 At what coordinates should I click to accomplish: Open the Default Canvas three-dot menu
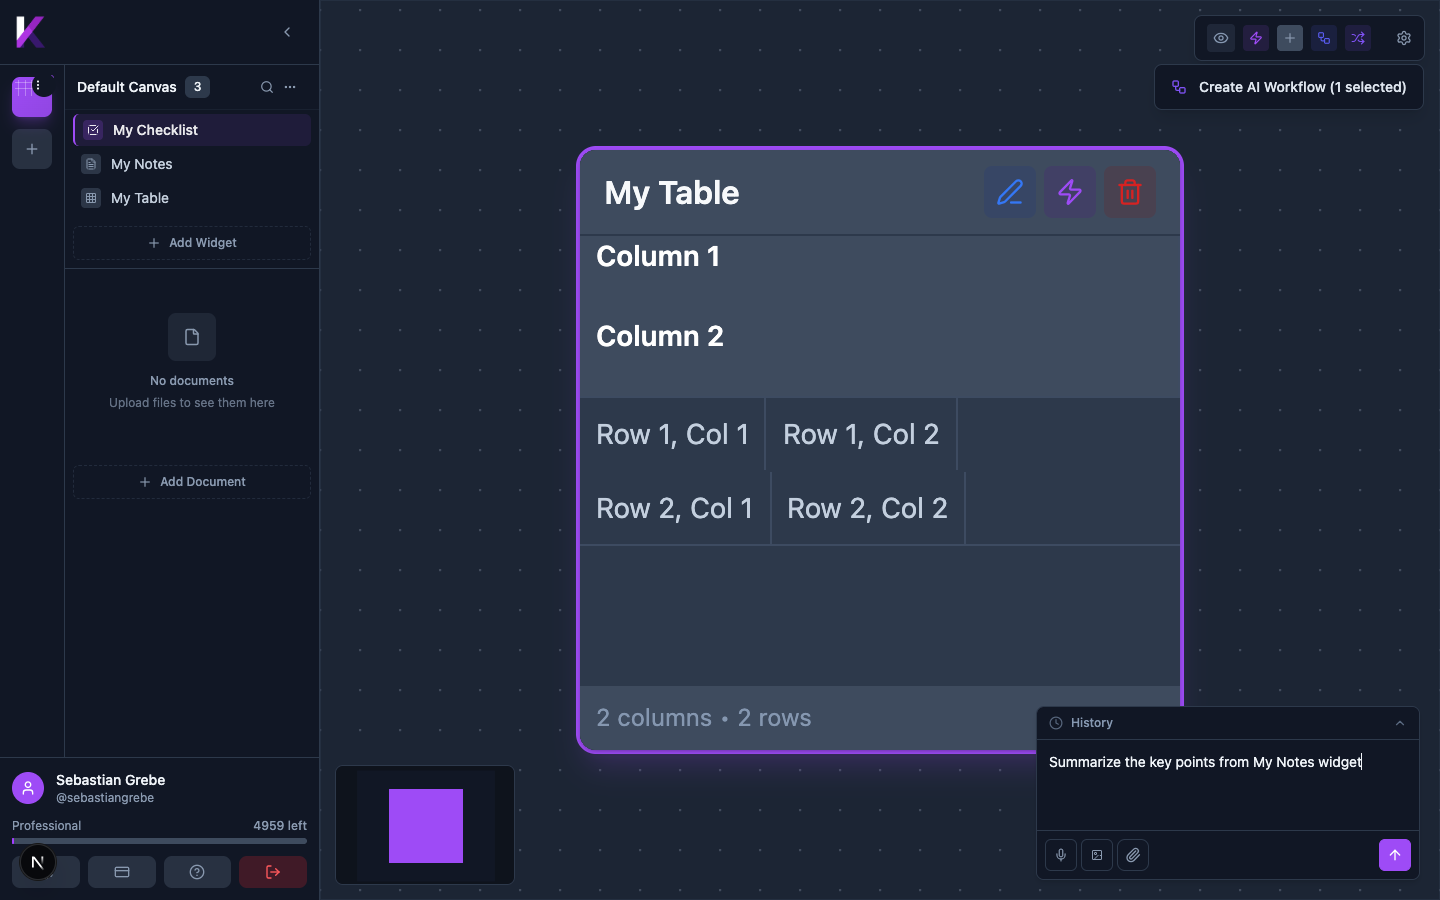(x=290, y=87)
